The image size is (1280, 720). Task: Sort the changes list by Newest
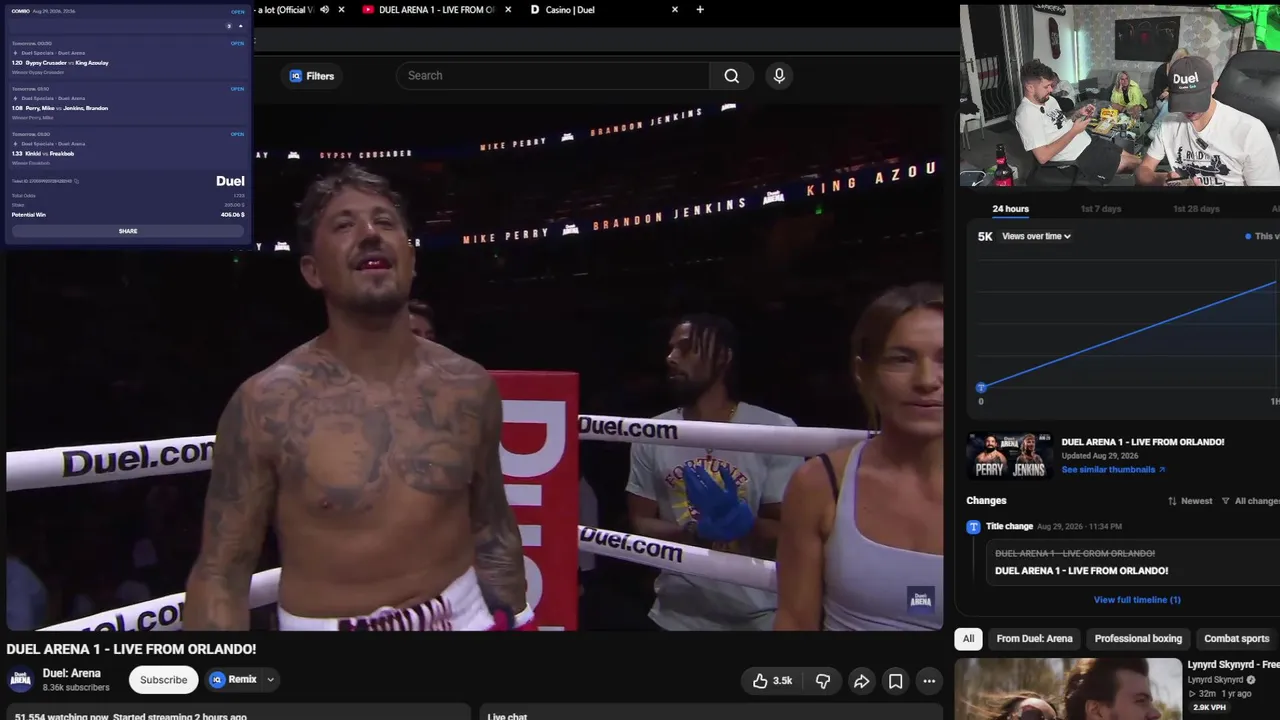[1190, 501]
